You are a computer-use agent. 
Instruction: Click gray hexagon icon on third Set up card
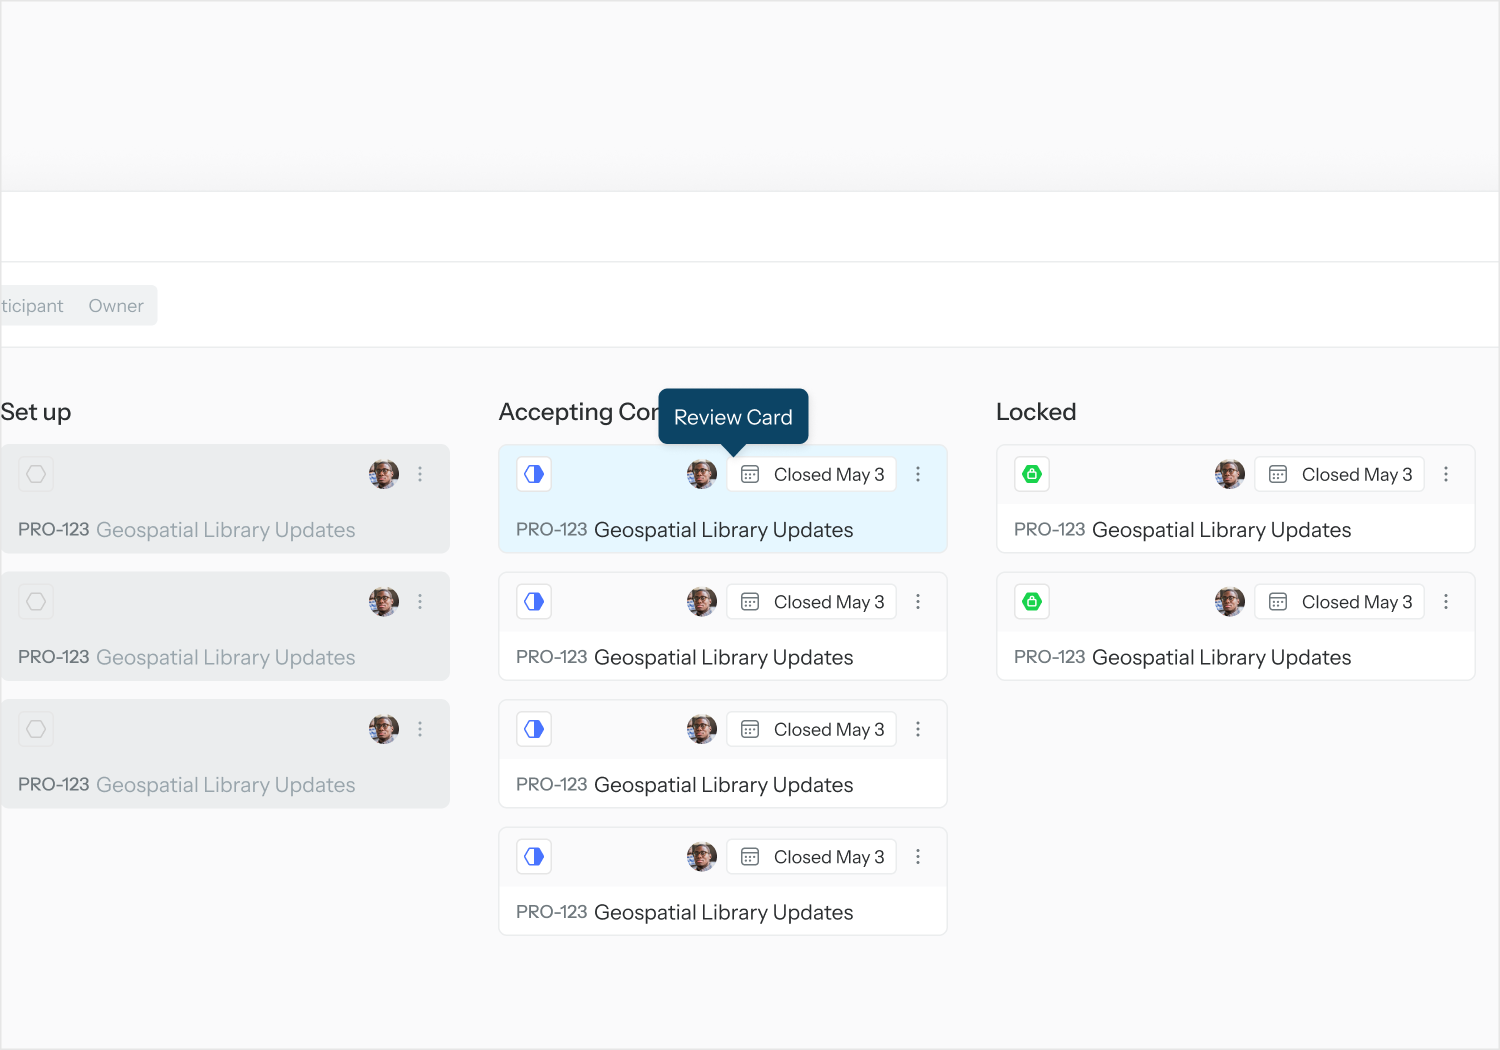tap(36, 729)
